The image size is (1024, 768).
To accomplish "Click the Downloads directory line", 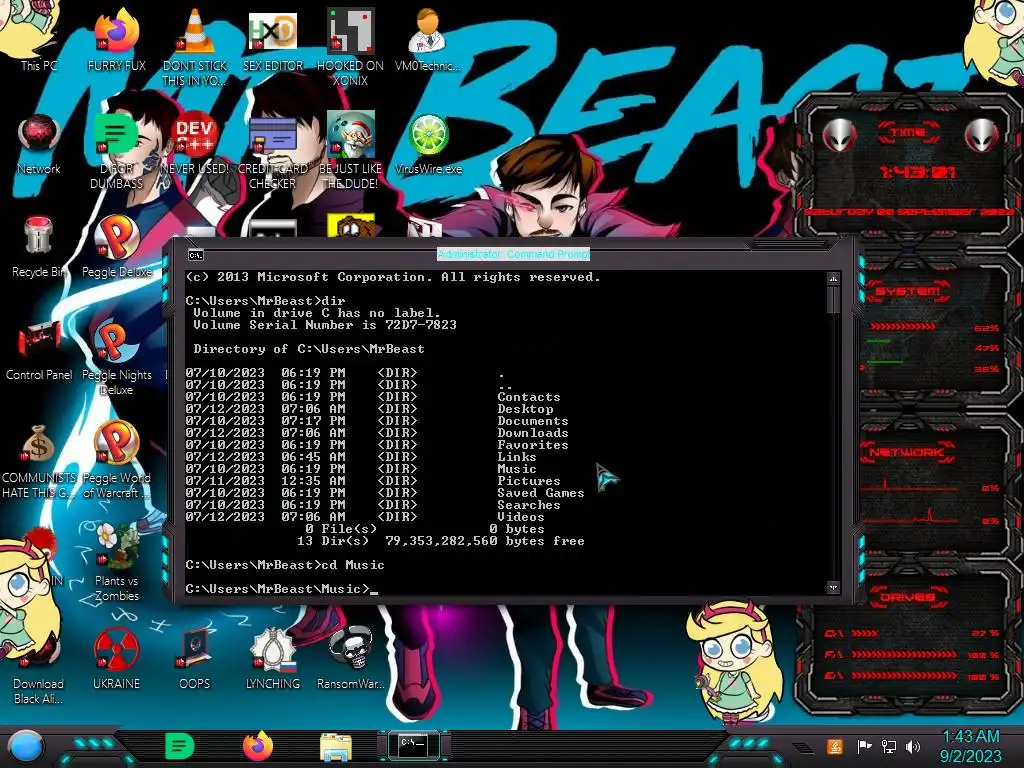I will 377,433.
